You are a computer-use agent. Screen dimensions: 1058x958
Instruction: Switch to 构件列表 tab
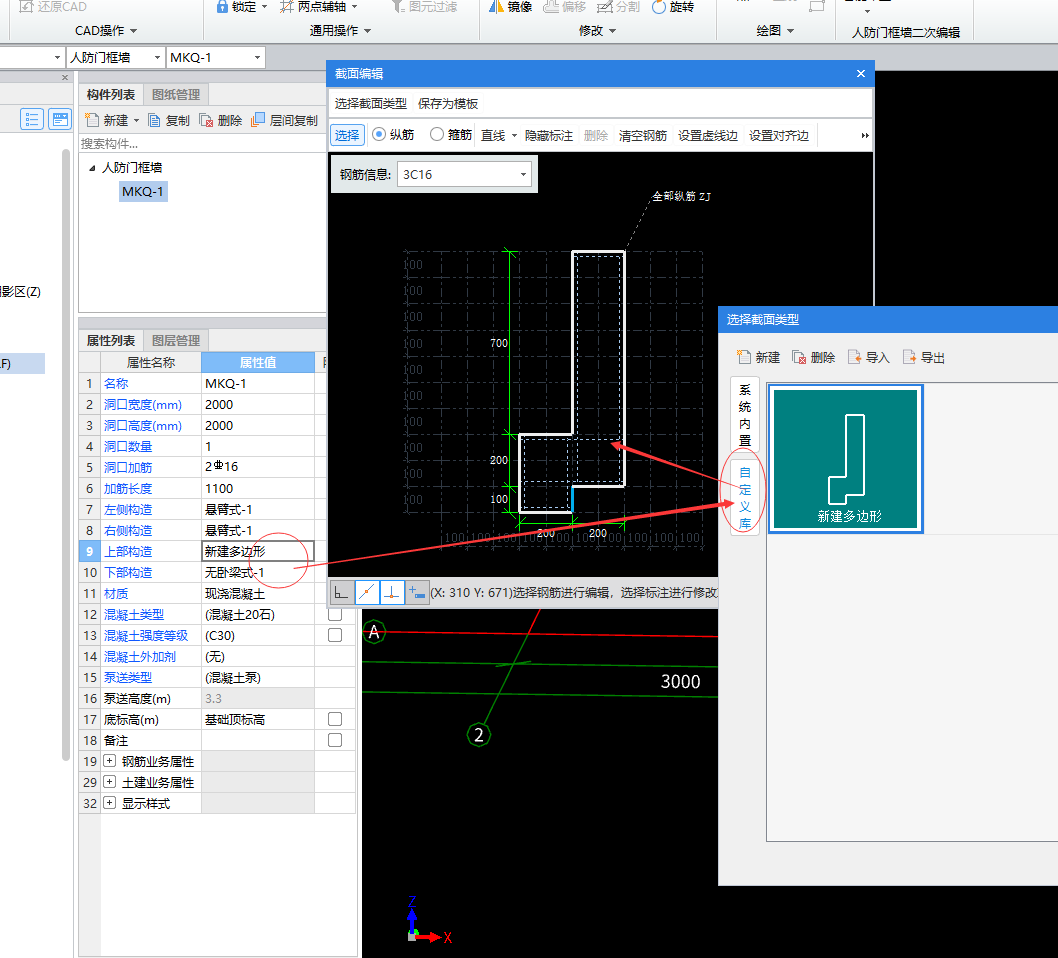pos(111,94)
